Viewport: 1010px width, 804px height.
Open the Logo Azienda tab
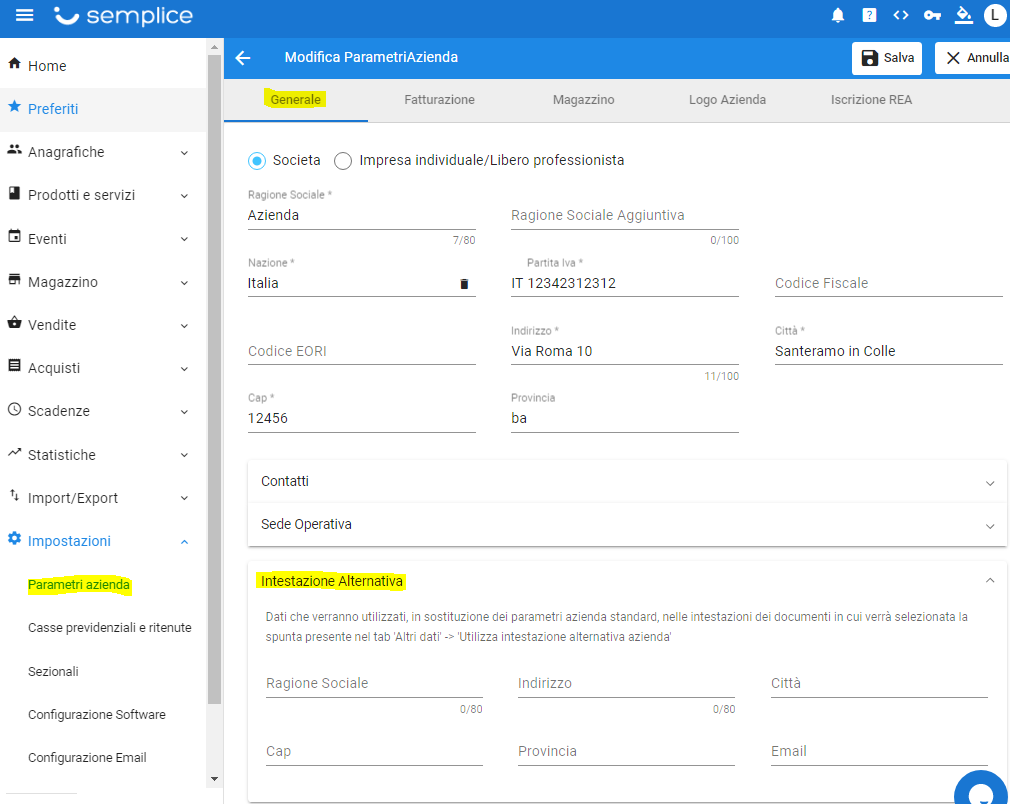(x=727, y=100)
